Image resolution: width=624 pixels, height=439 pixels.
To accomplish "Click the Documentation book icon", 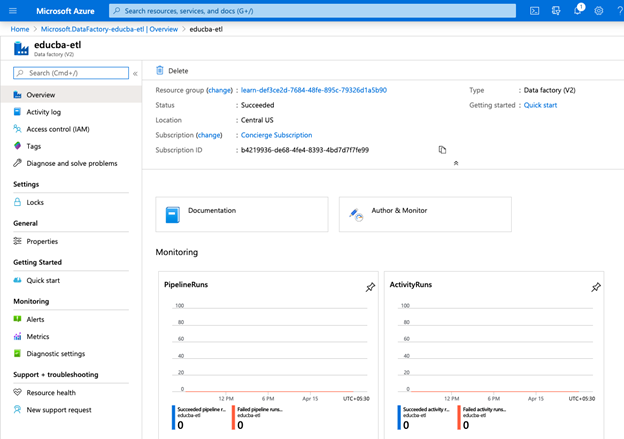I will pyautogui.click(x=173, y=215).
